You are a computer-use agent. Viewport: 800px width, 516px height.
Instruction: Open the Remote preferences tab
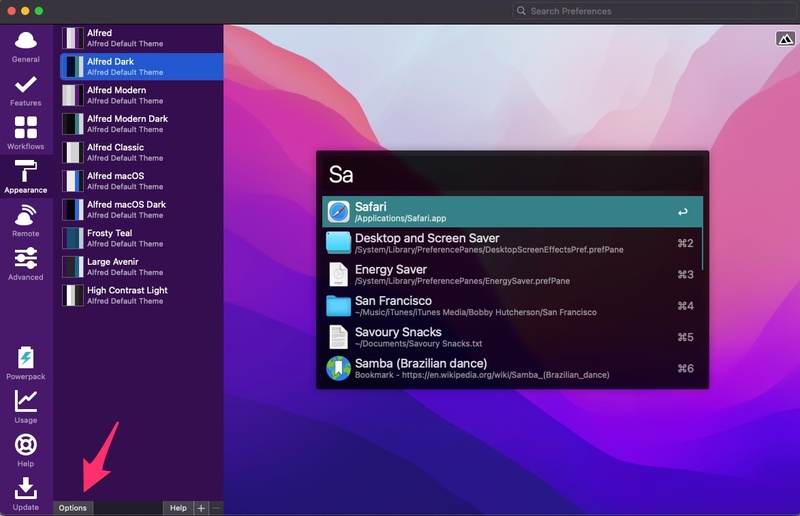coord(26,220)
